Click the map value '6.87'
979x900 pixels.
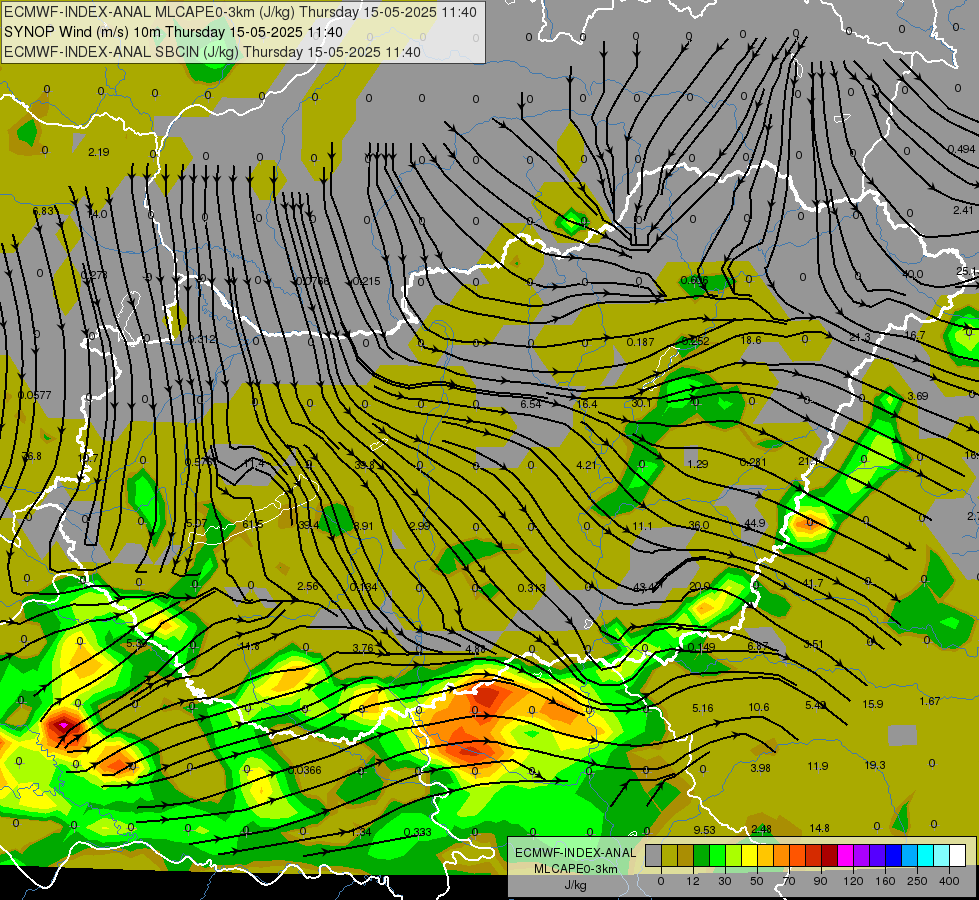(x=757, y=646)
